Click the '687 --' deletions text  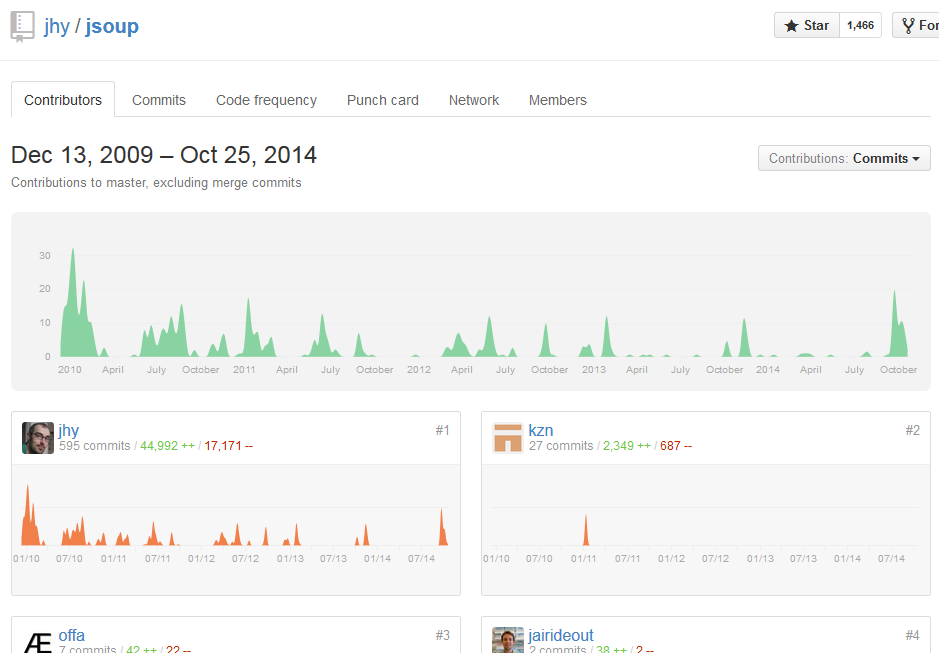[x=676, y=446]
